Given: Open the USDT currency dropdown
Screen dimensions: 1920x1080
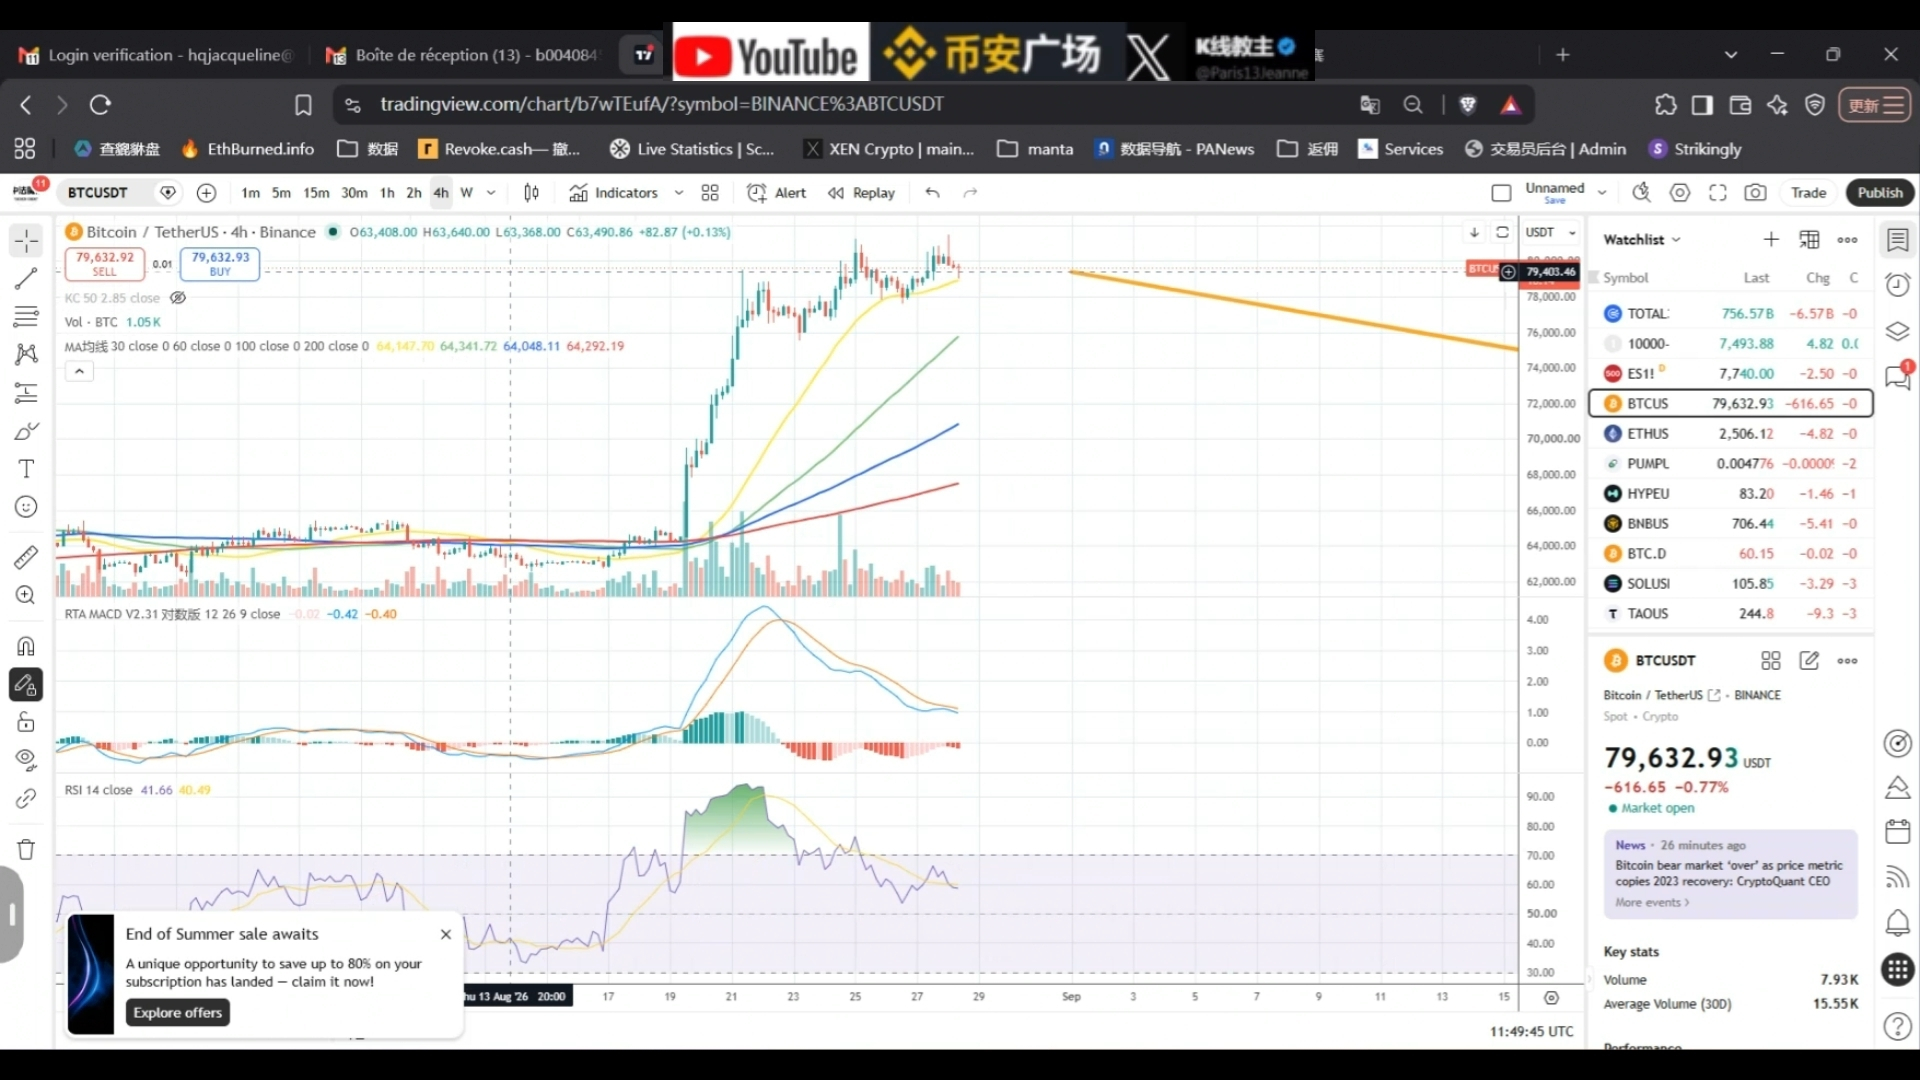Looking at the screenshot, I should click(1551, 233).
